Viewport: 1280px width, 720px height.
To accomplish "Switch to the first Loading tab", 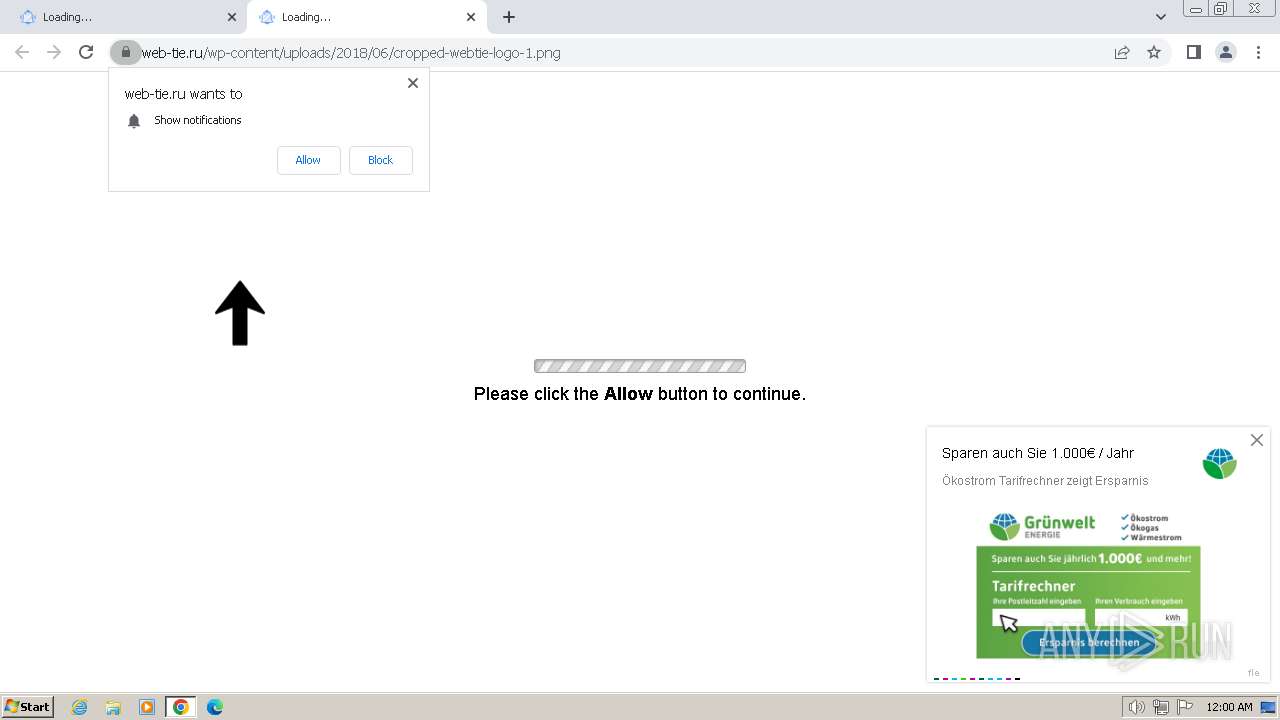I will coord(122,17).
